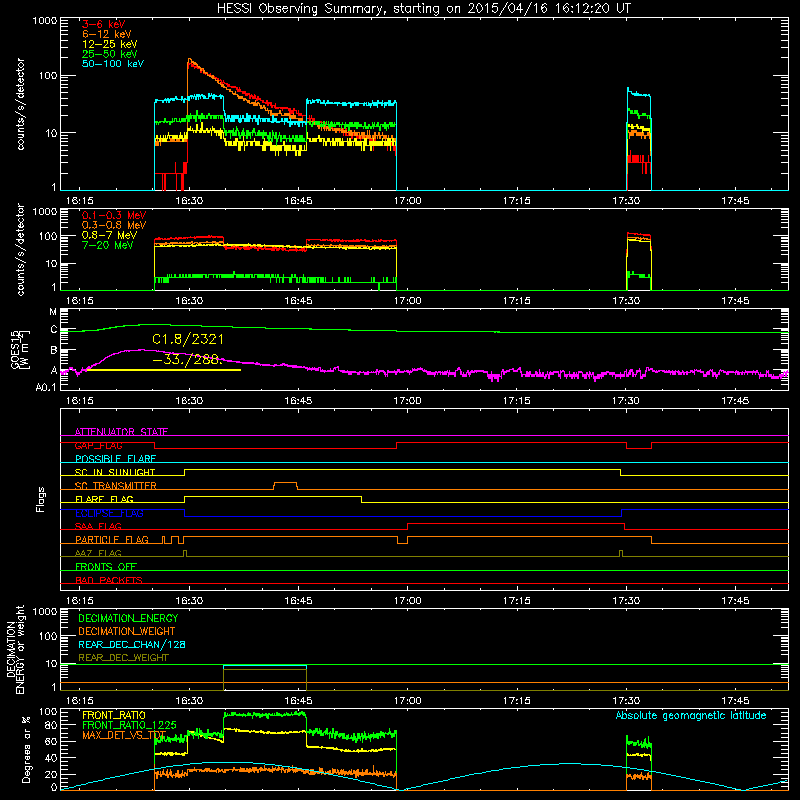The height and width of the screenshot is (800, 800).
Task: Click the DECIMATION_WEIGHT legend label
Action: pyautogui.click(x=127, y=631)
